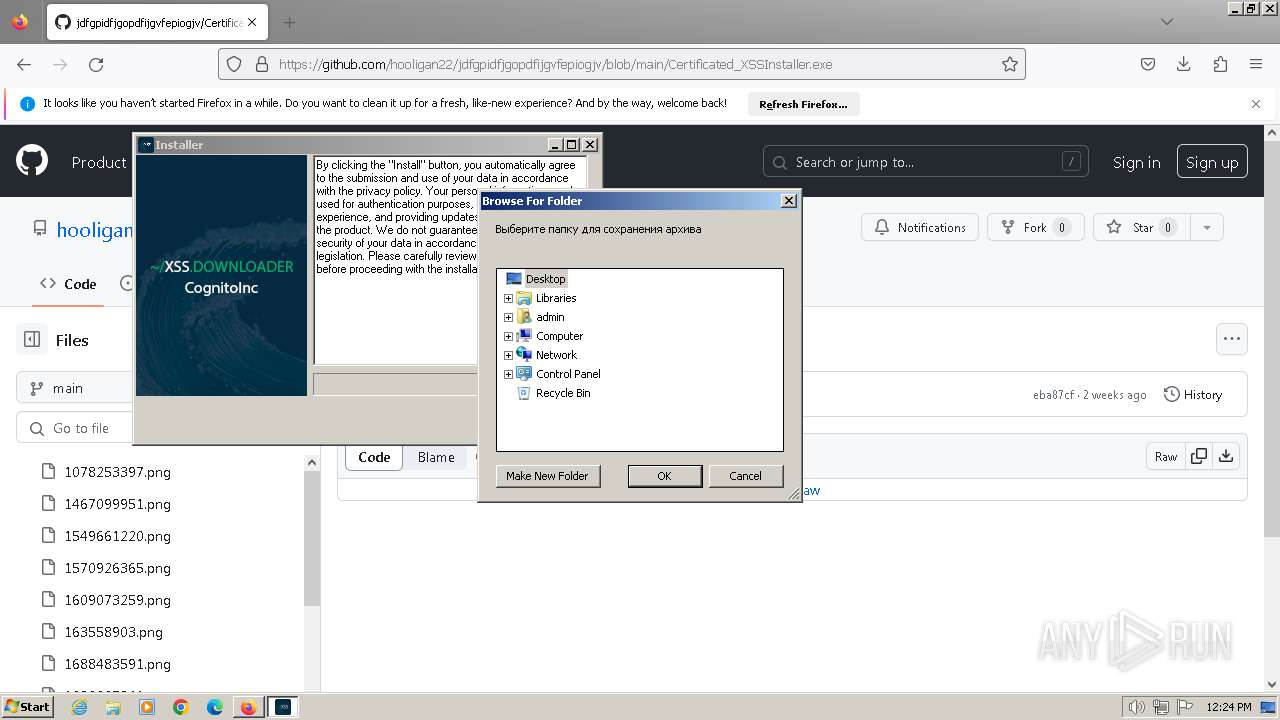This screenshot has width=1280, height=720.
Task: Click the taskbar clock 12:24 PM
Action: tap(1229, 707)
